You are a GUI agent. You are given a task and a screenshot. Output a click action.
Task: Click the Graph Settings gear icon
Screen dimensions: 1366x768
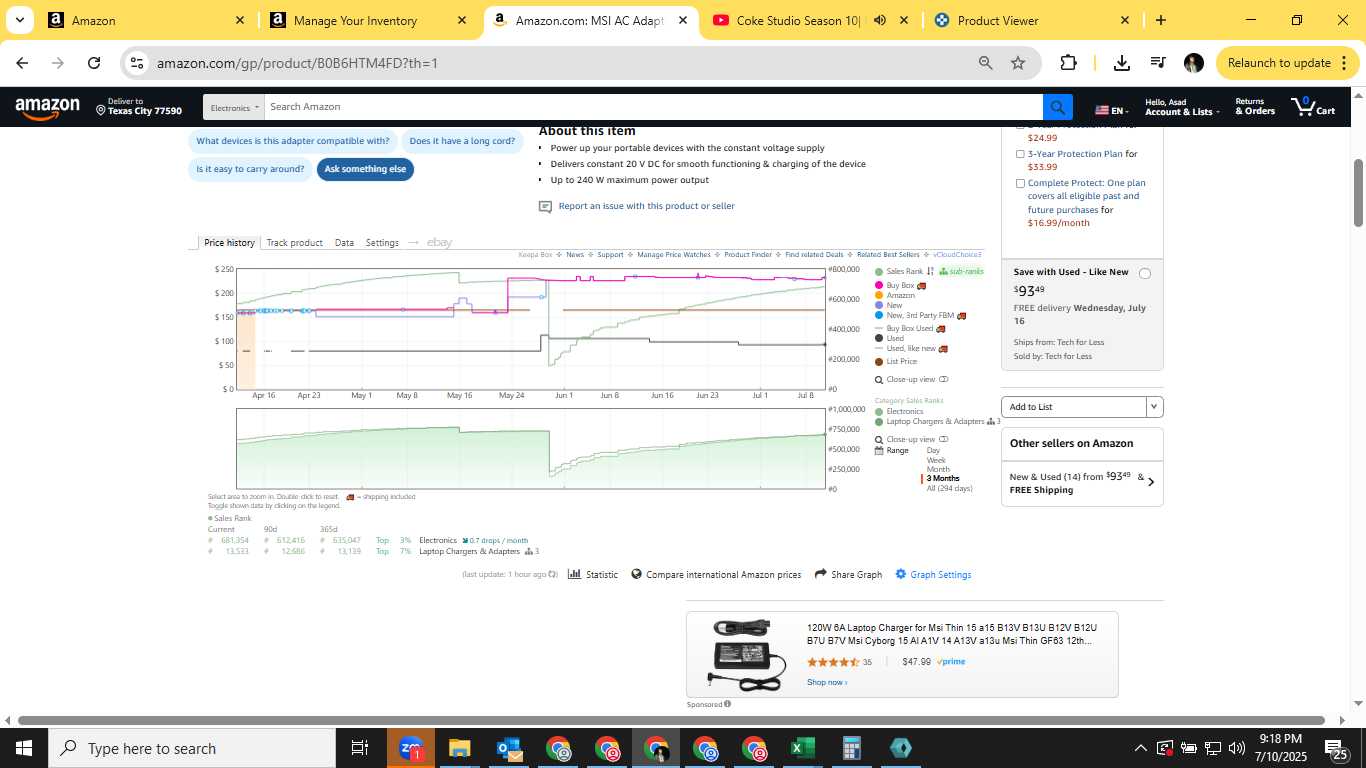pos(901,574)
